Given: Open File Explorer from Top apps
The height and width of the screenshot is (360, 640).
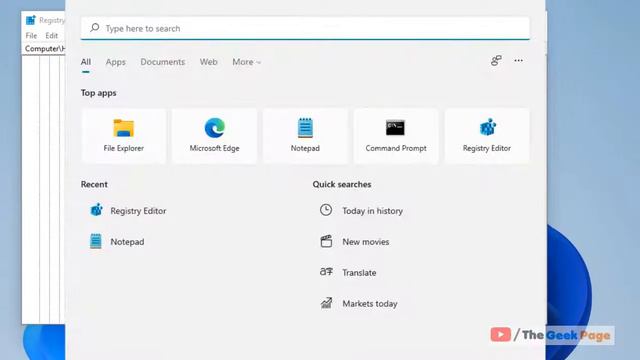Looking at the screenshot, I should tap(124, 136).
